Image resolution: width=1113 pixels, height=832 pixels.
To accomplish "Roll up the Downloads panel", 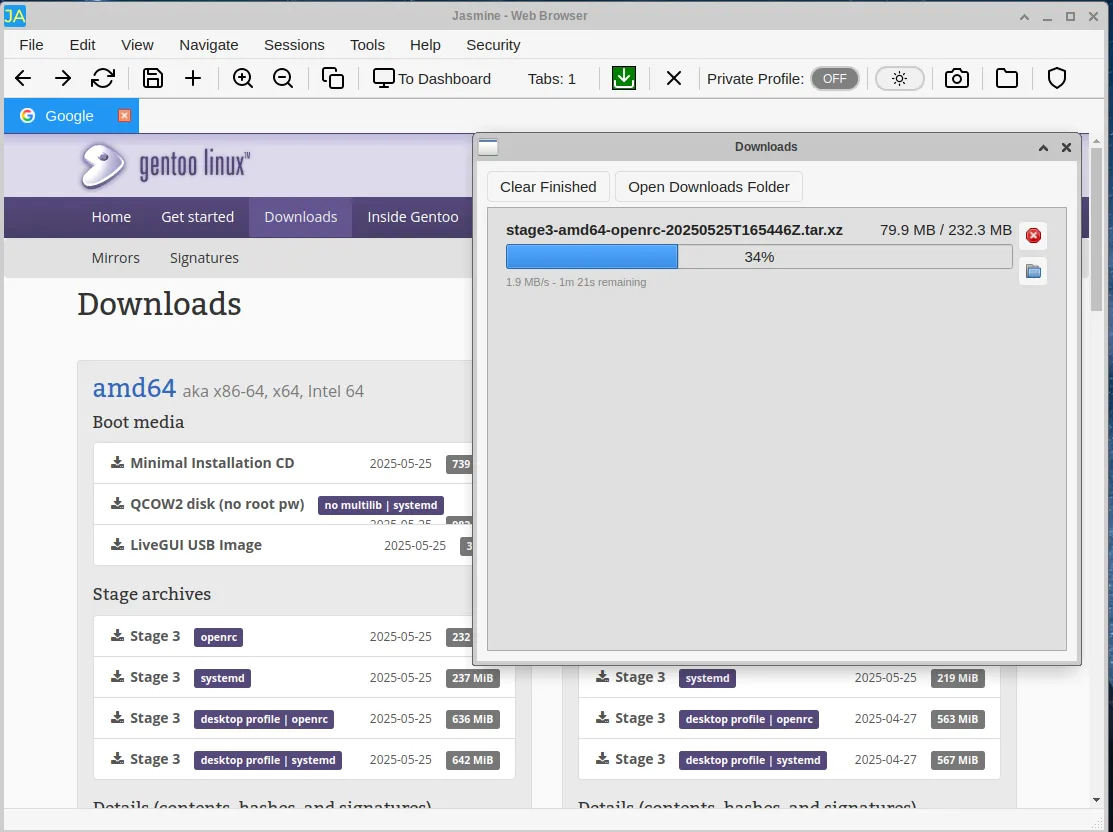I will coord(1043,147).
